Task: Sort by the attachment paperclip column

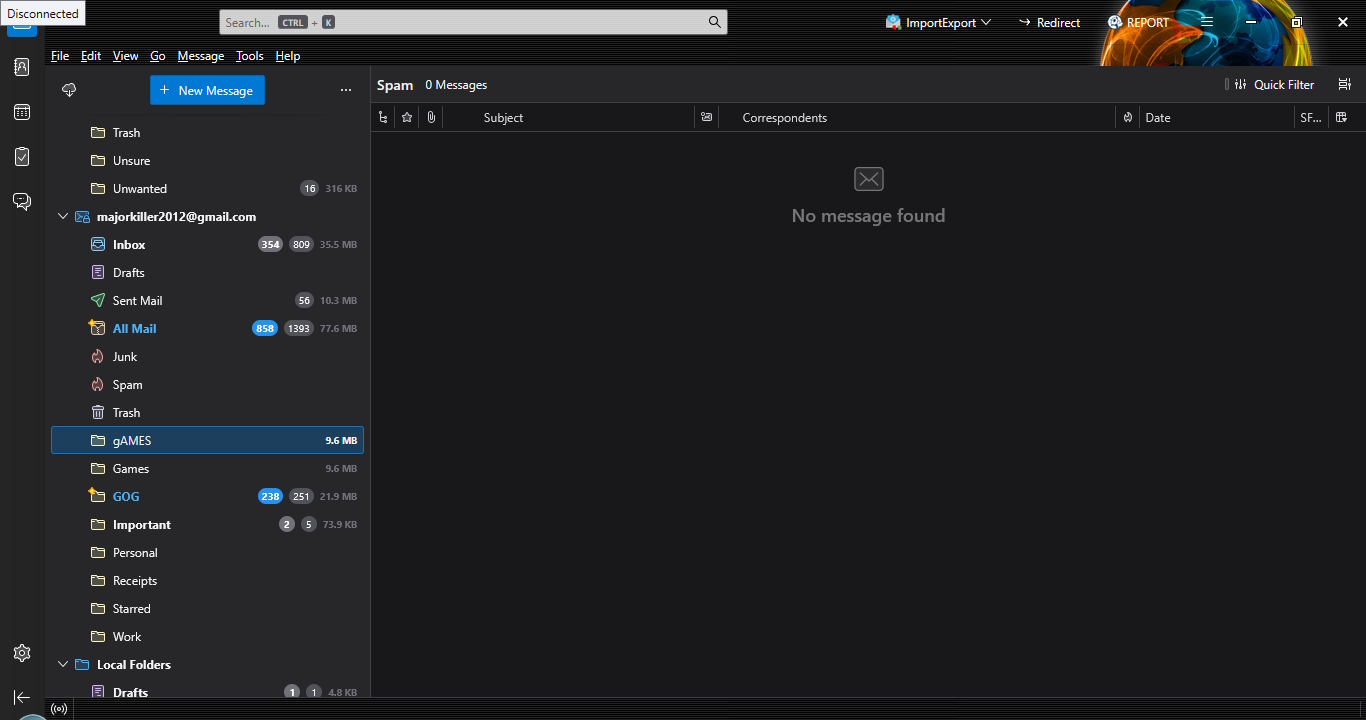Action: tap(431, 118)
